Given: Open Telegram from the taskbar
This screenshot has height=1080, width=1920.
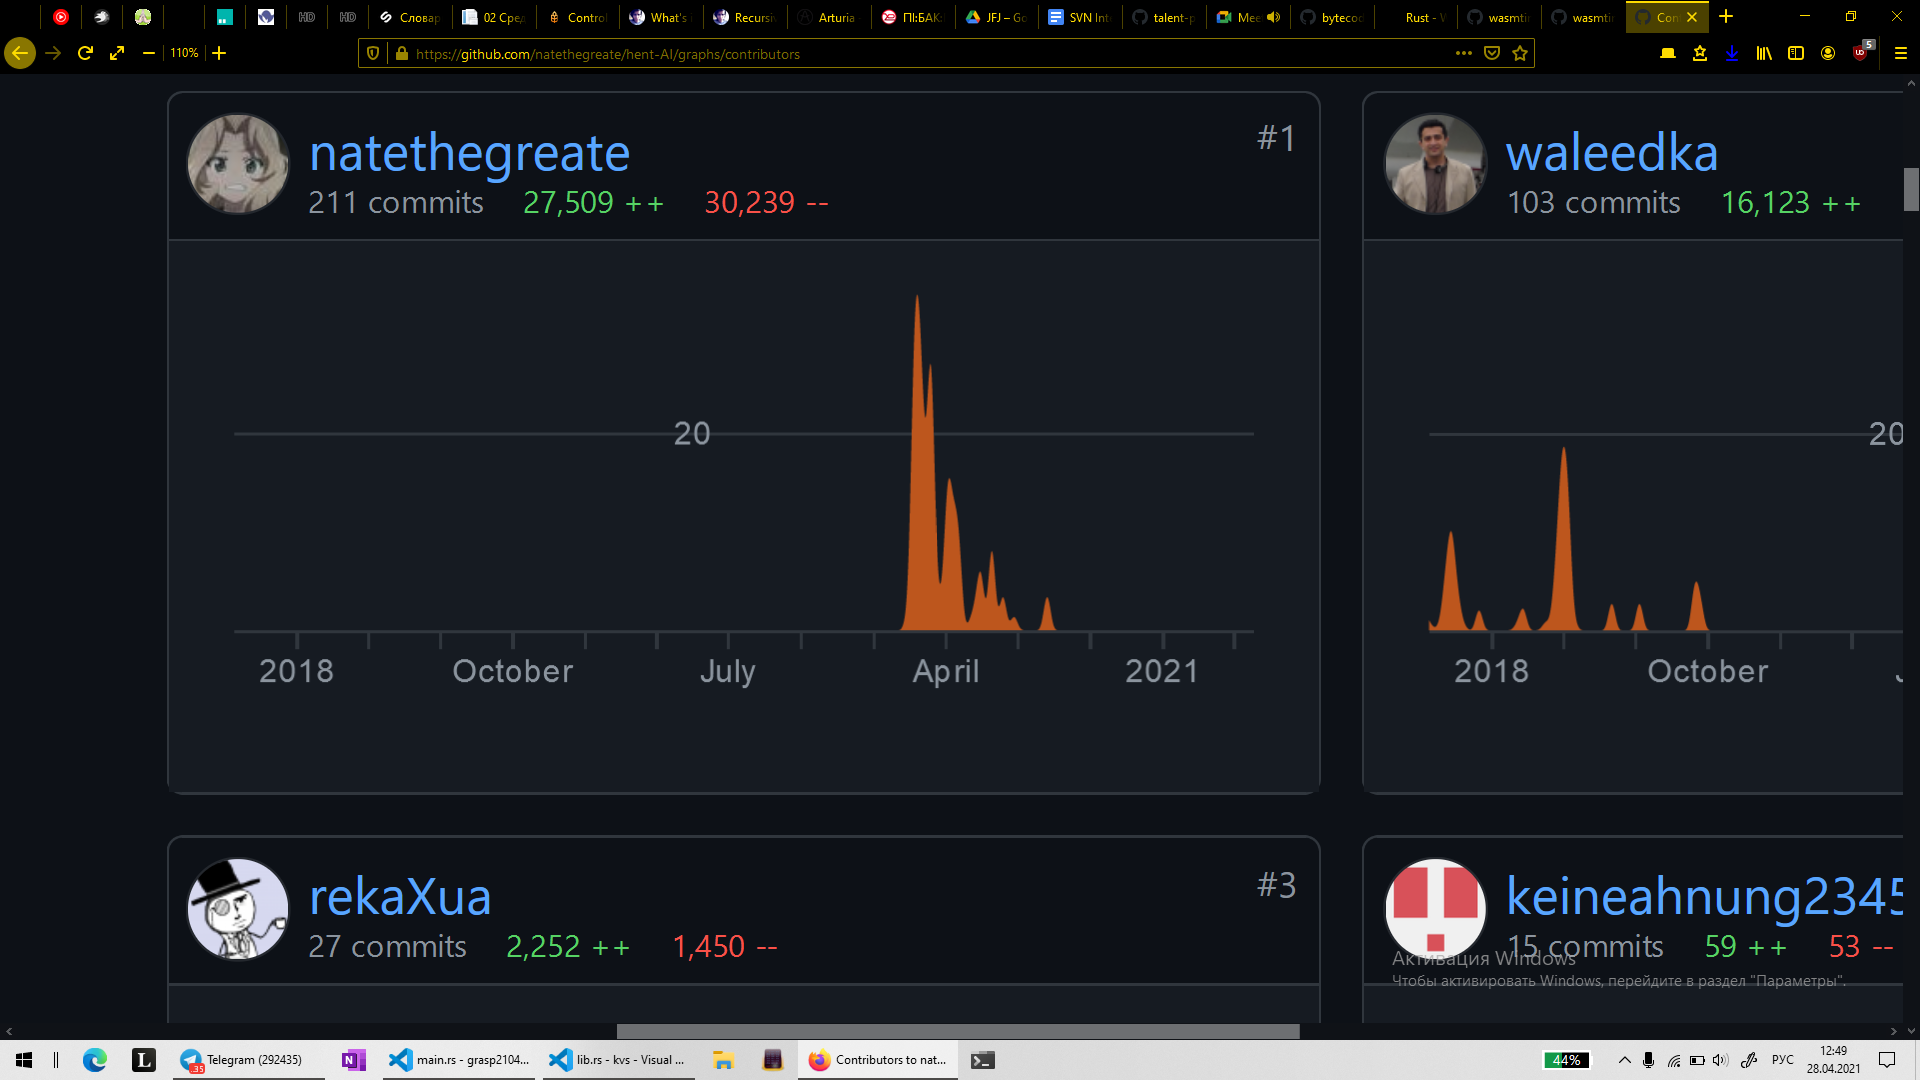Looking at the screenshot, I should pos(247,1060).
